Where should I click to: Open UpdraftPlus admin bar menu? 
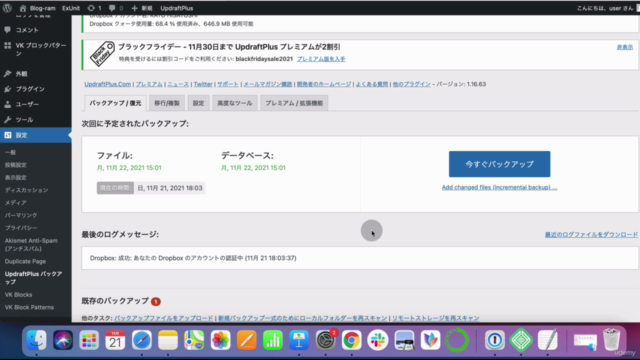(x=176, y=8)
